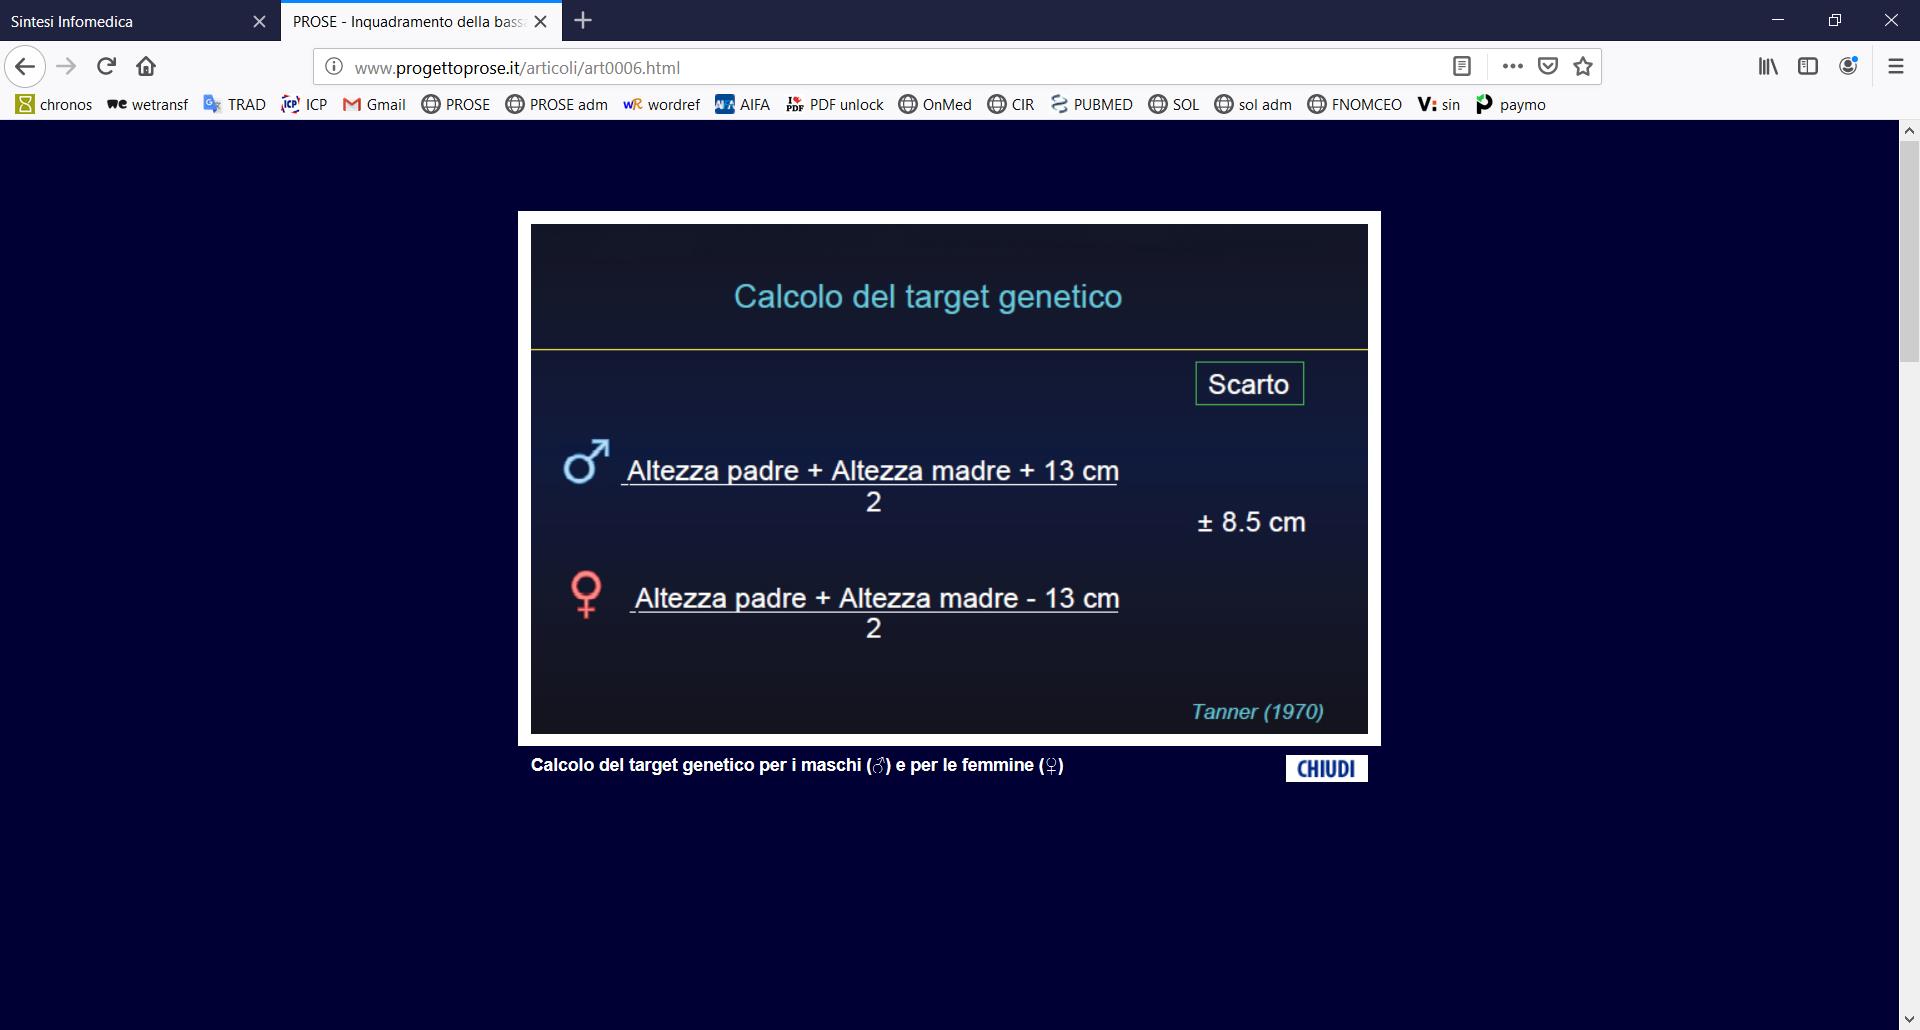Reload the current page
The image size is (1920, 1030).
[x=106, y=67]
